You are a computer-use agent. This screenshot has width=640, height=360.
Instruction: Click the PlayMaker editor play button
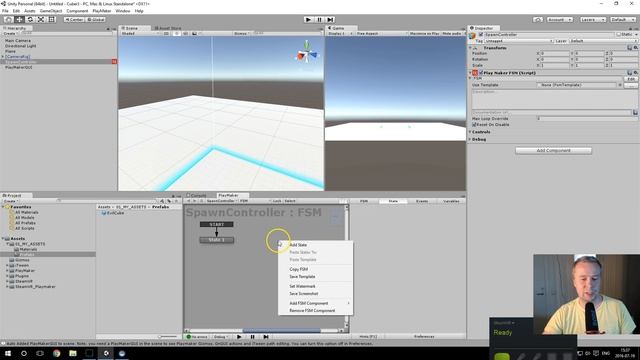tap(239, 337)
